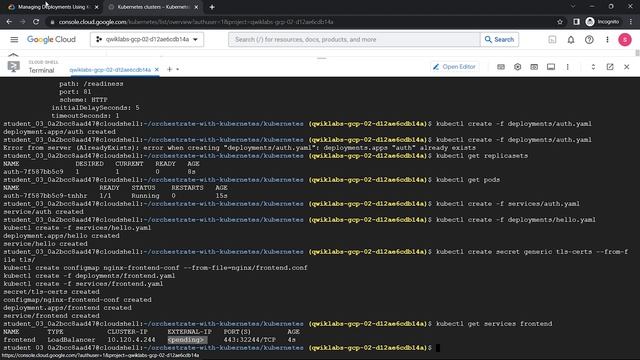Open the Help question mark menu

coord(589,40)
